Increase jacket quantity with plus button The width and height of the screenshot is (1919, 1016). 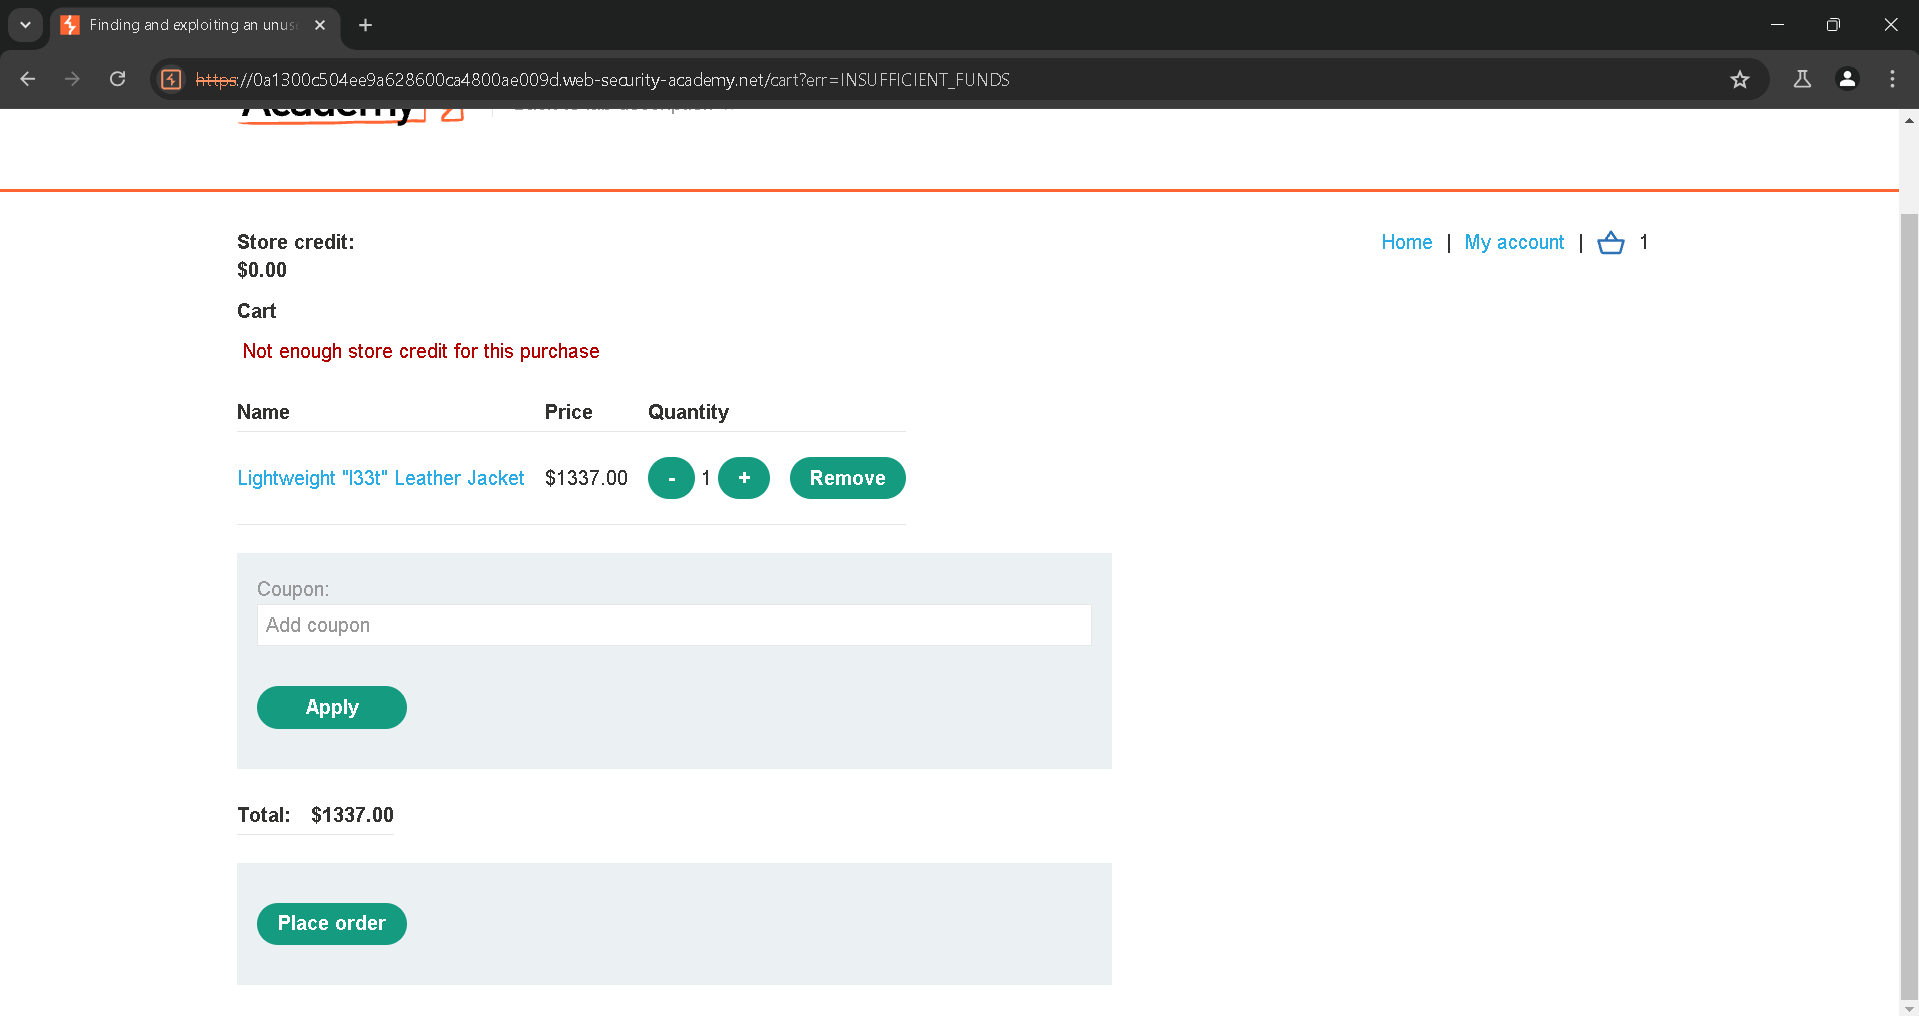coord(744,478)
